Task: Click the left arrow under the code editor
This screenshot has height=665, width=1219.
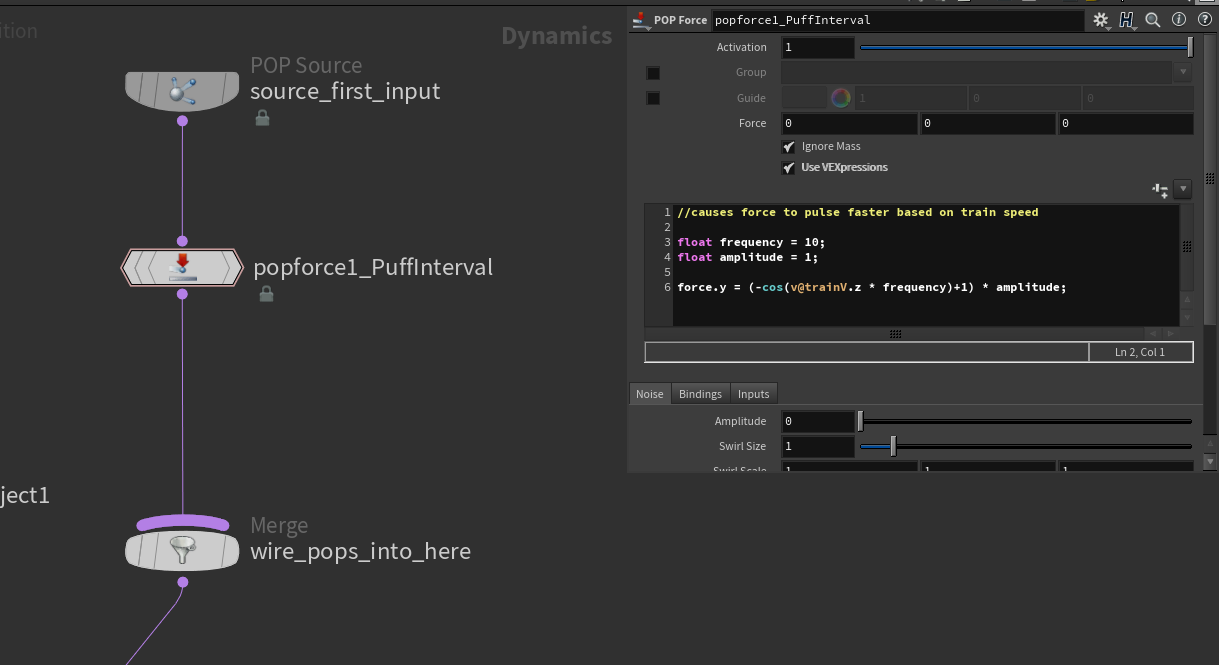Action: tap(1152, 333)
